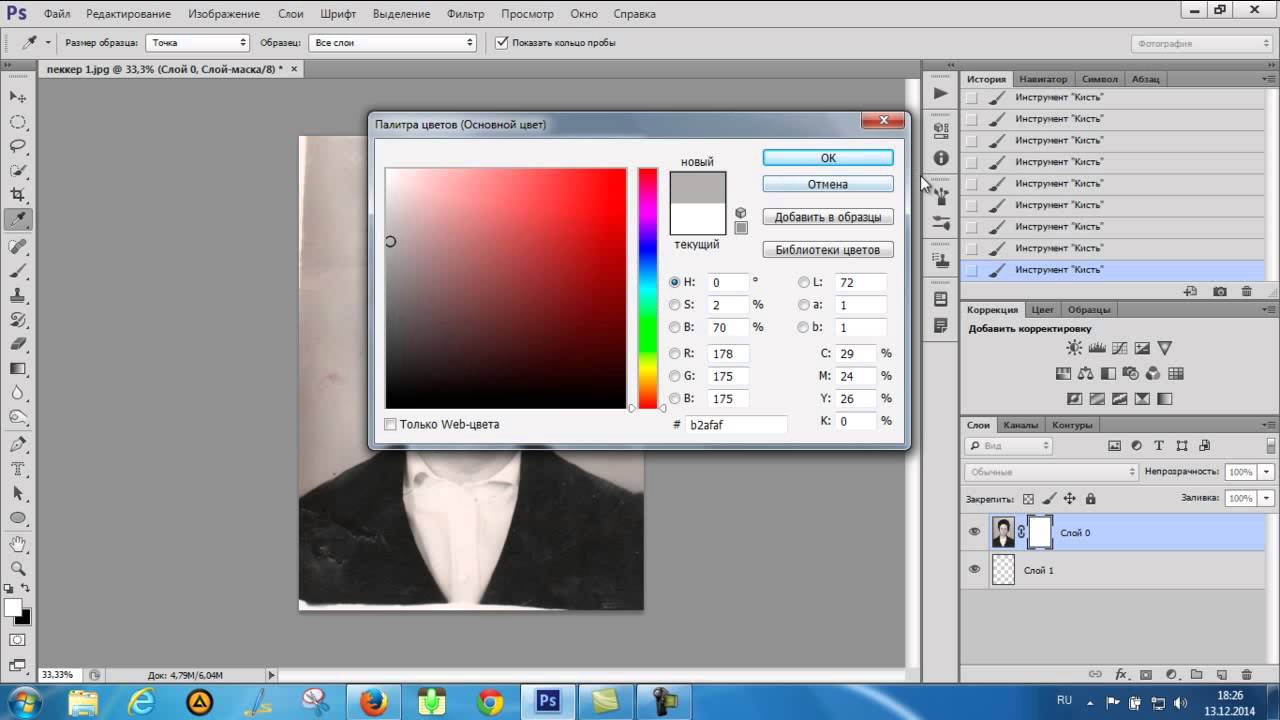Select the Zoom tool
1280x720 pixels.
coord(18,568)
